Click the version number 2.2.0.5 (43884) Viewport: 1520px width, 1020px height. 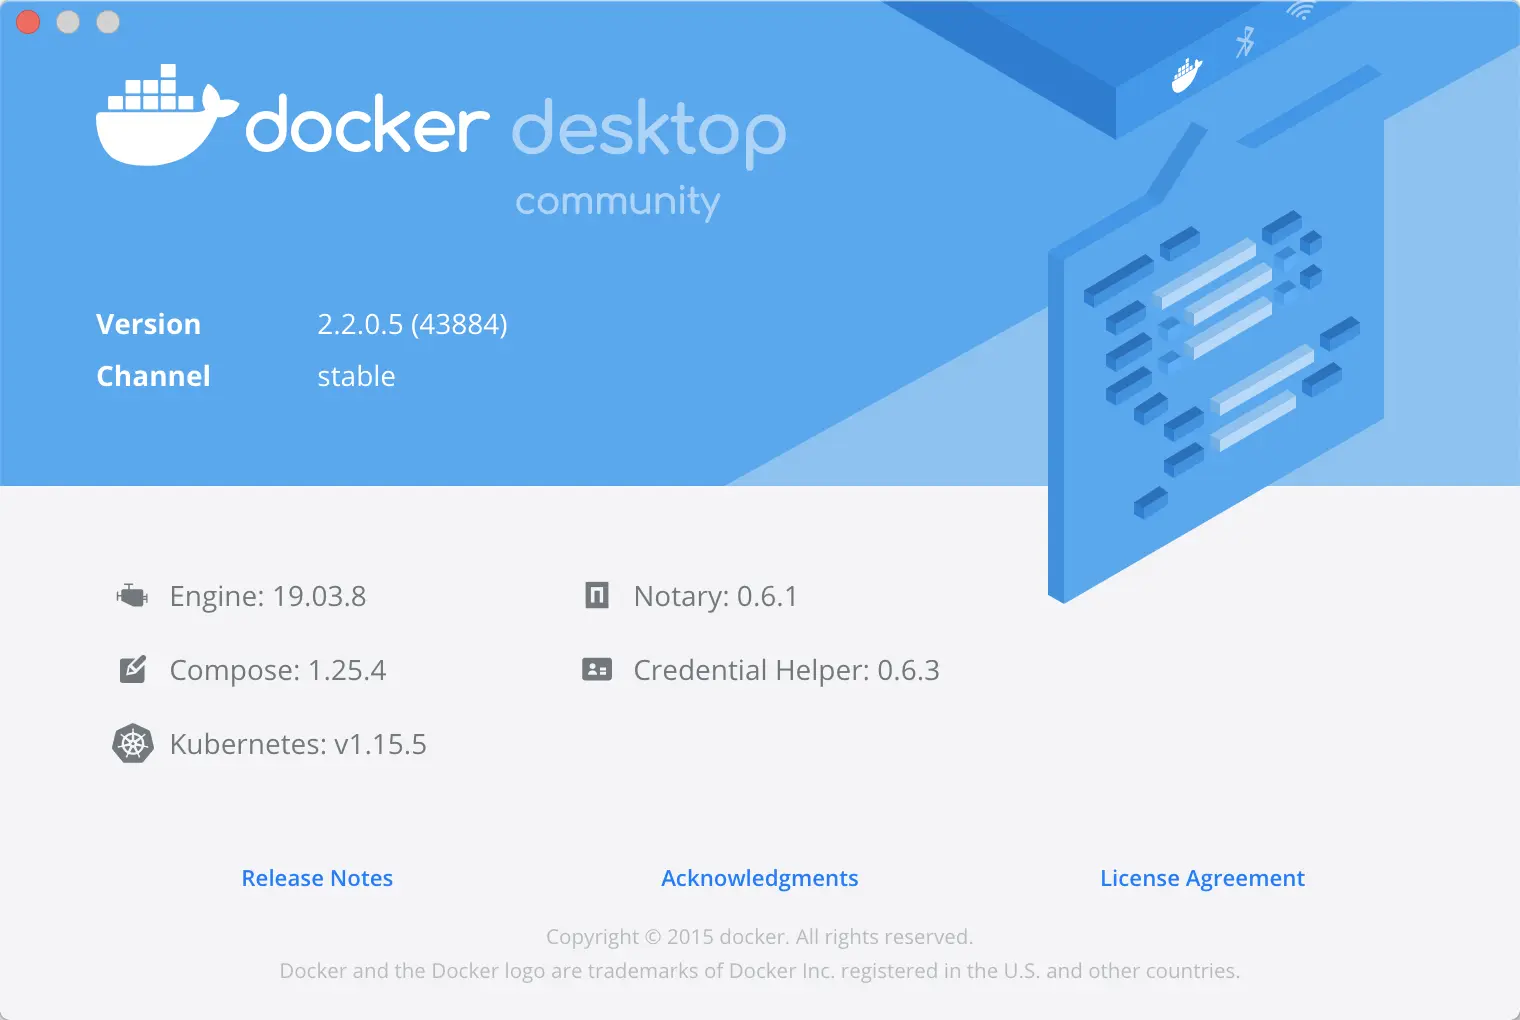(x=412, y=324)
